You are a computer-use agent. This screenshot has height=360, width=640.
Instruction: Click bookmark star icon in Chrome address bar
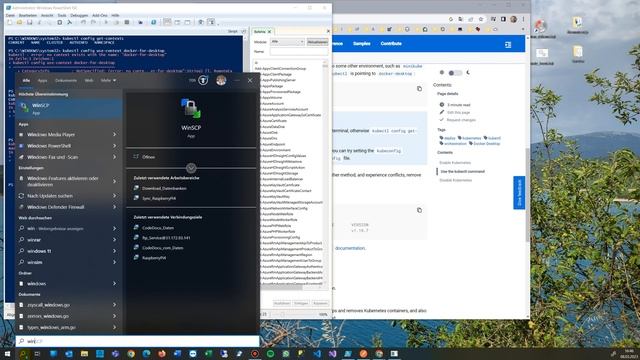click(481, 19)
